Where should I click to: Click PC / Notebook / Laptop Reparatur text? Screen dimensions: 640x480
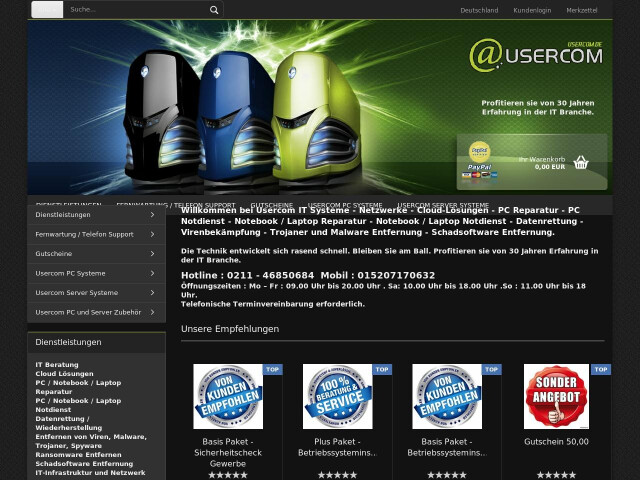tap(78, 387)
